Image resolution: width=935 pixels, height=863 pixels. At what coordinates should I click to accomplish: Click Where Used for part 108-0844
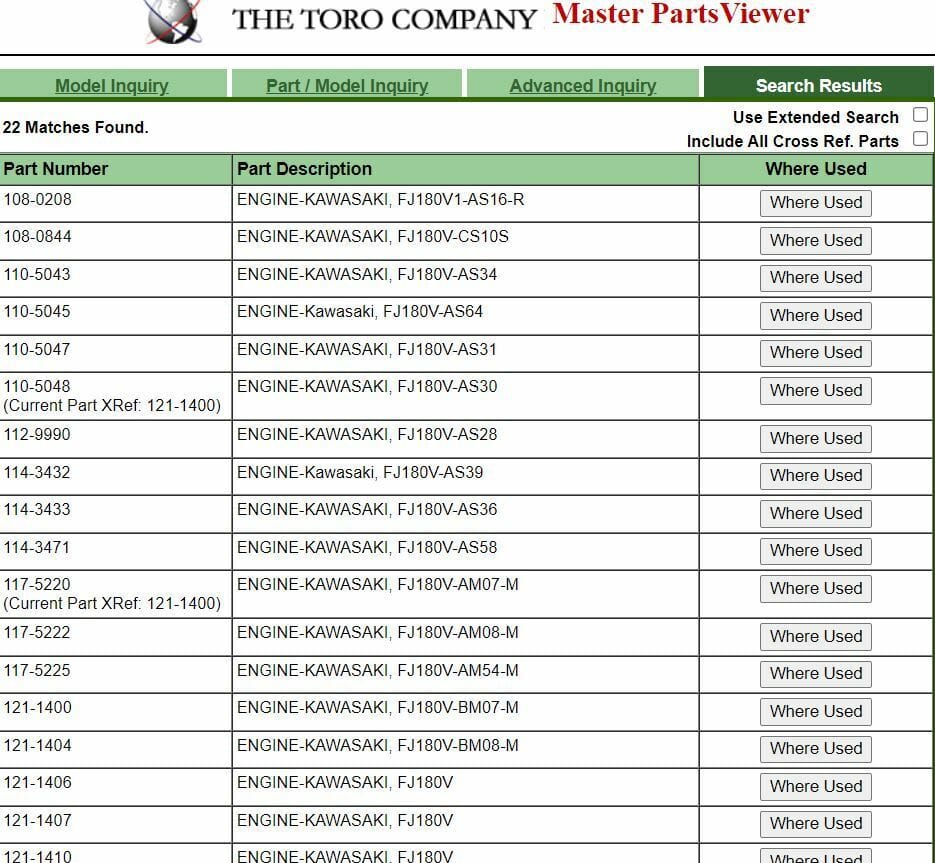pyautogui.click(x=815, y=241)
